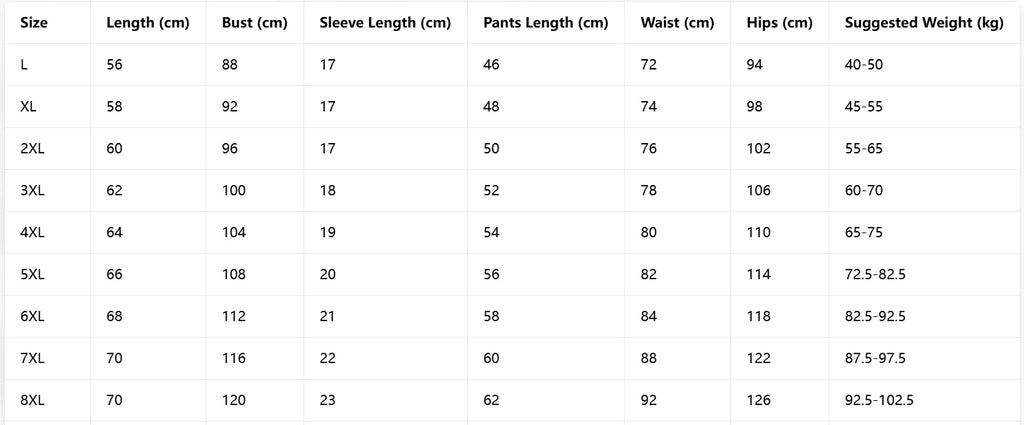The height and width of the screenshot is (425, 1024).
Task: Select the Suggested Weight (kg) header
Action: [924, 23]
